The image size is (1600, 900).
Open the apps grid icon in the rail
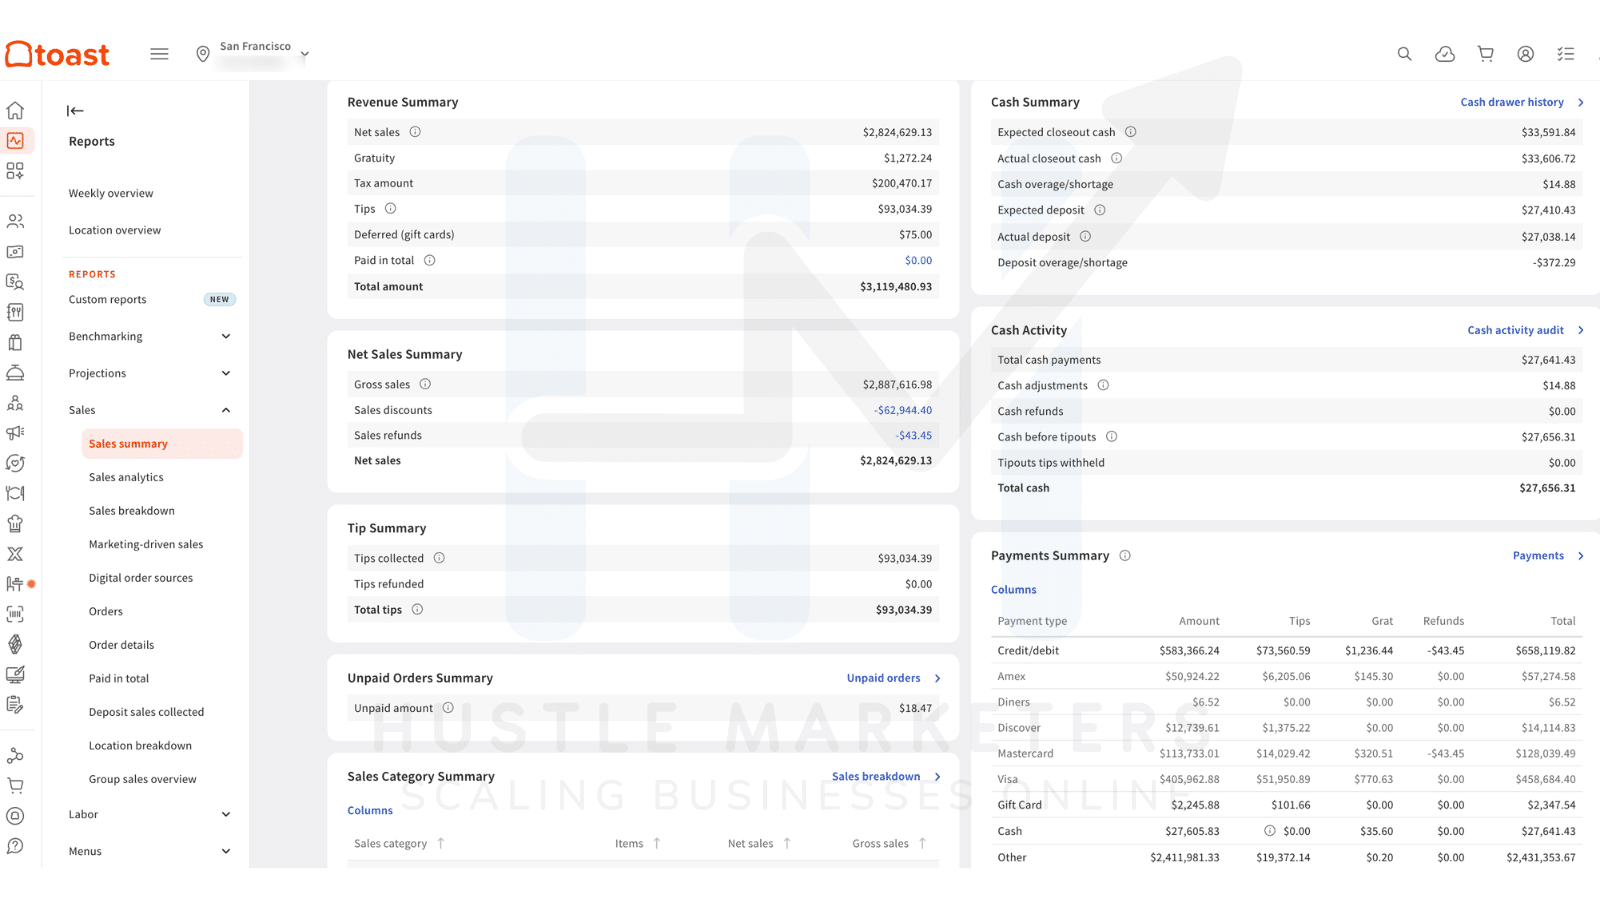[15, 171]
